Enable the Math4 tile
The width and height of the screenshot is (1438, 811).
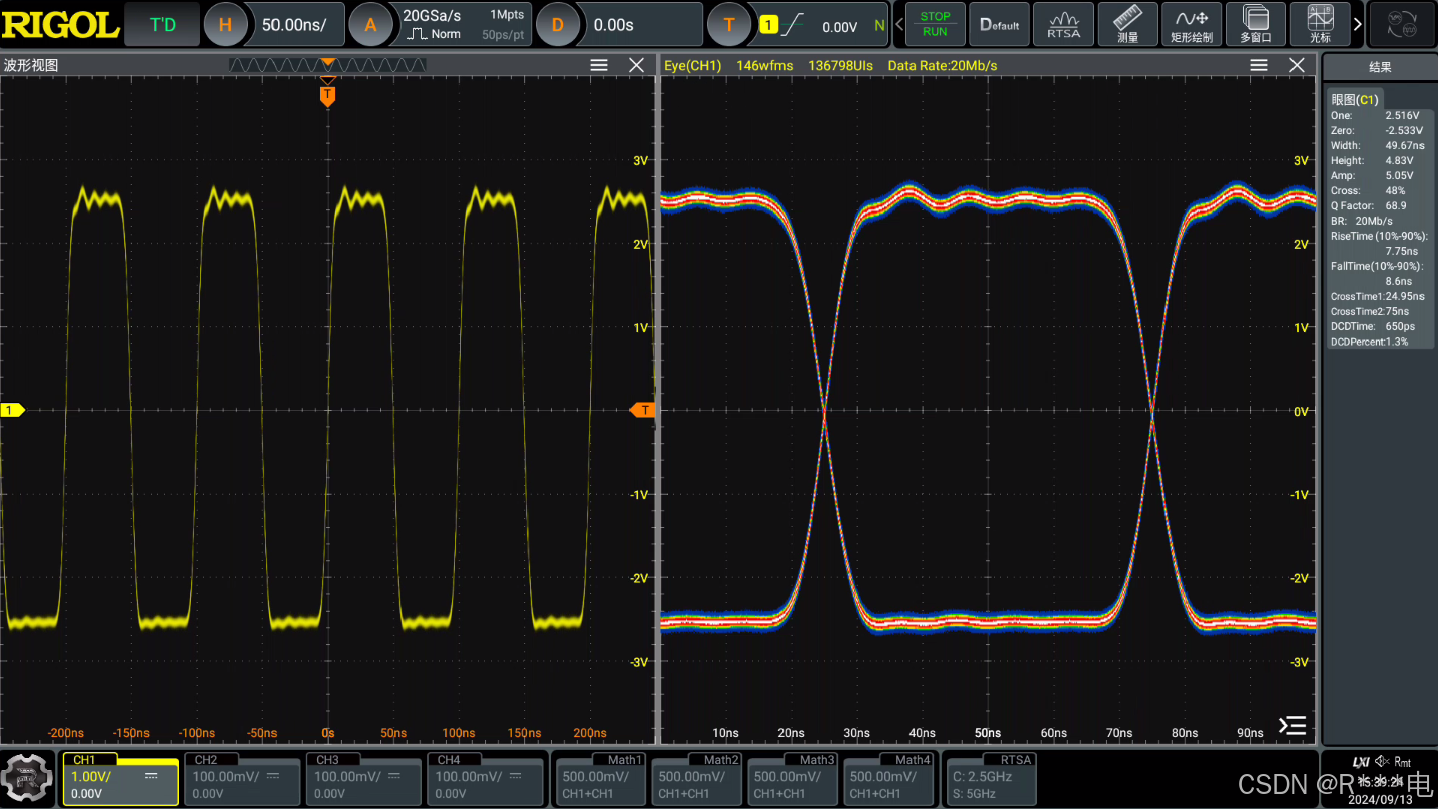(889, 779)
